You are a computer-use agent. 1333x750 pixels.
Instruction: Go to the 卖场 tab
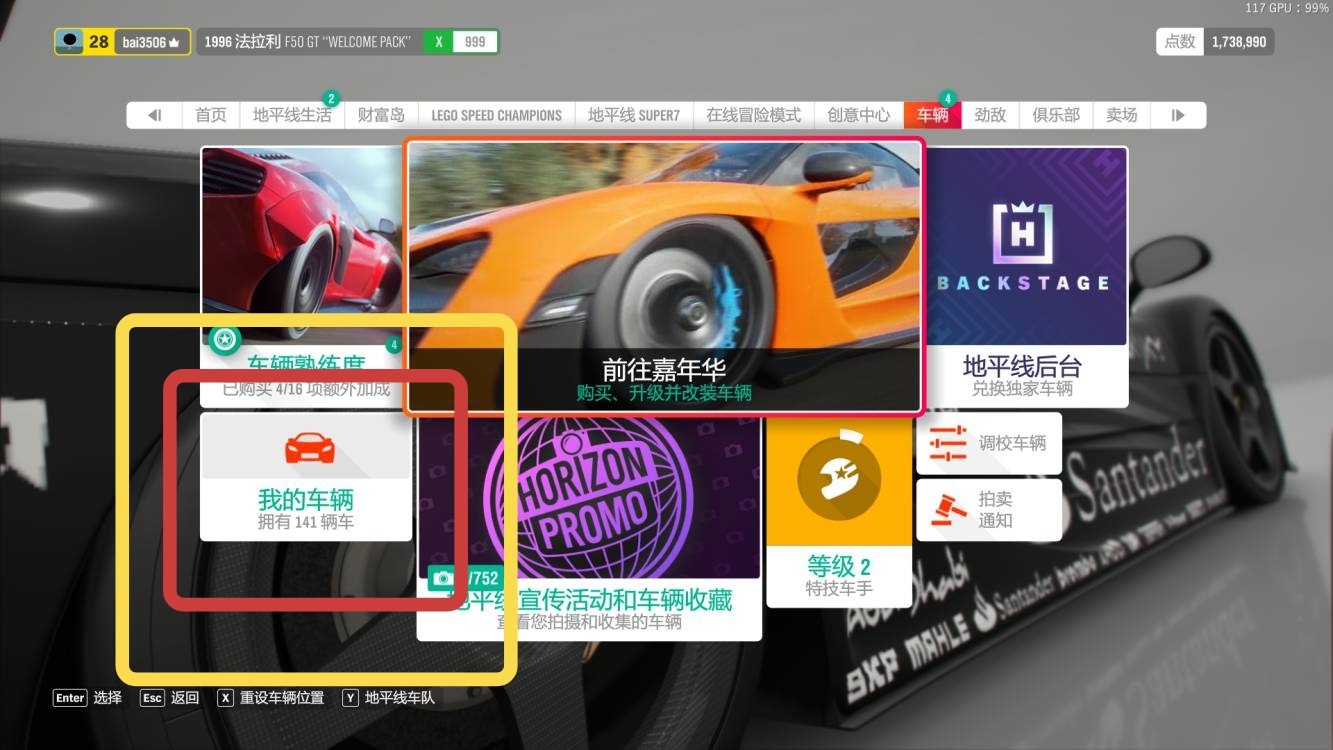pyautogui.click(x=1122, y=115)
